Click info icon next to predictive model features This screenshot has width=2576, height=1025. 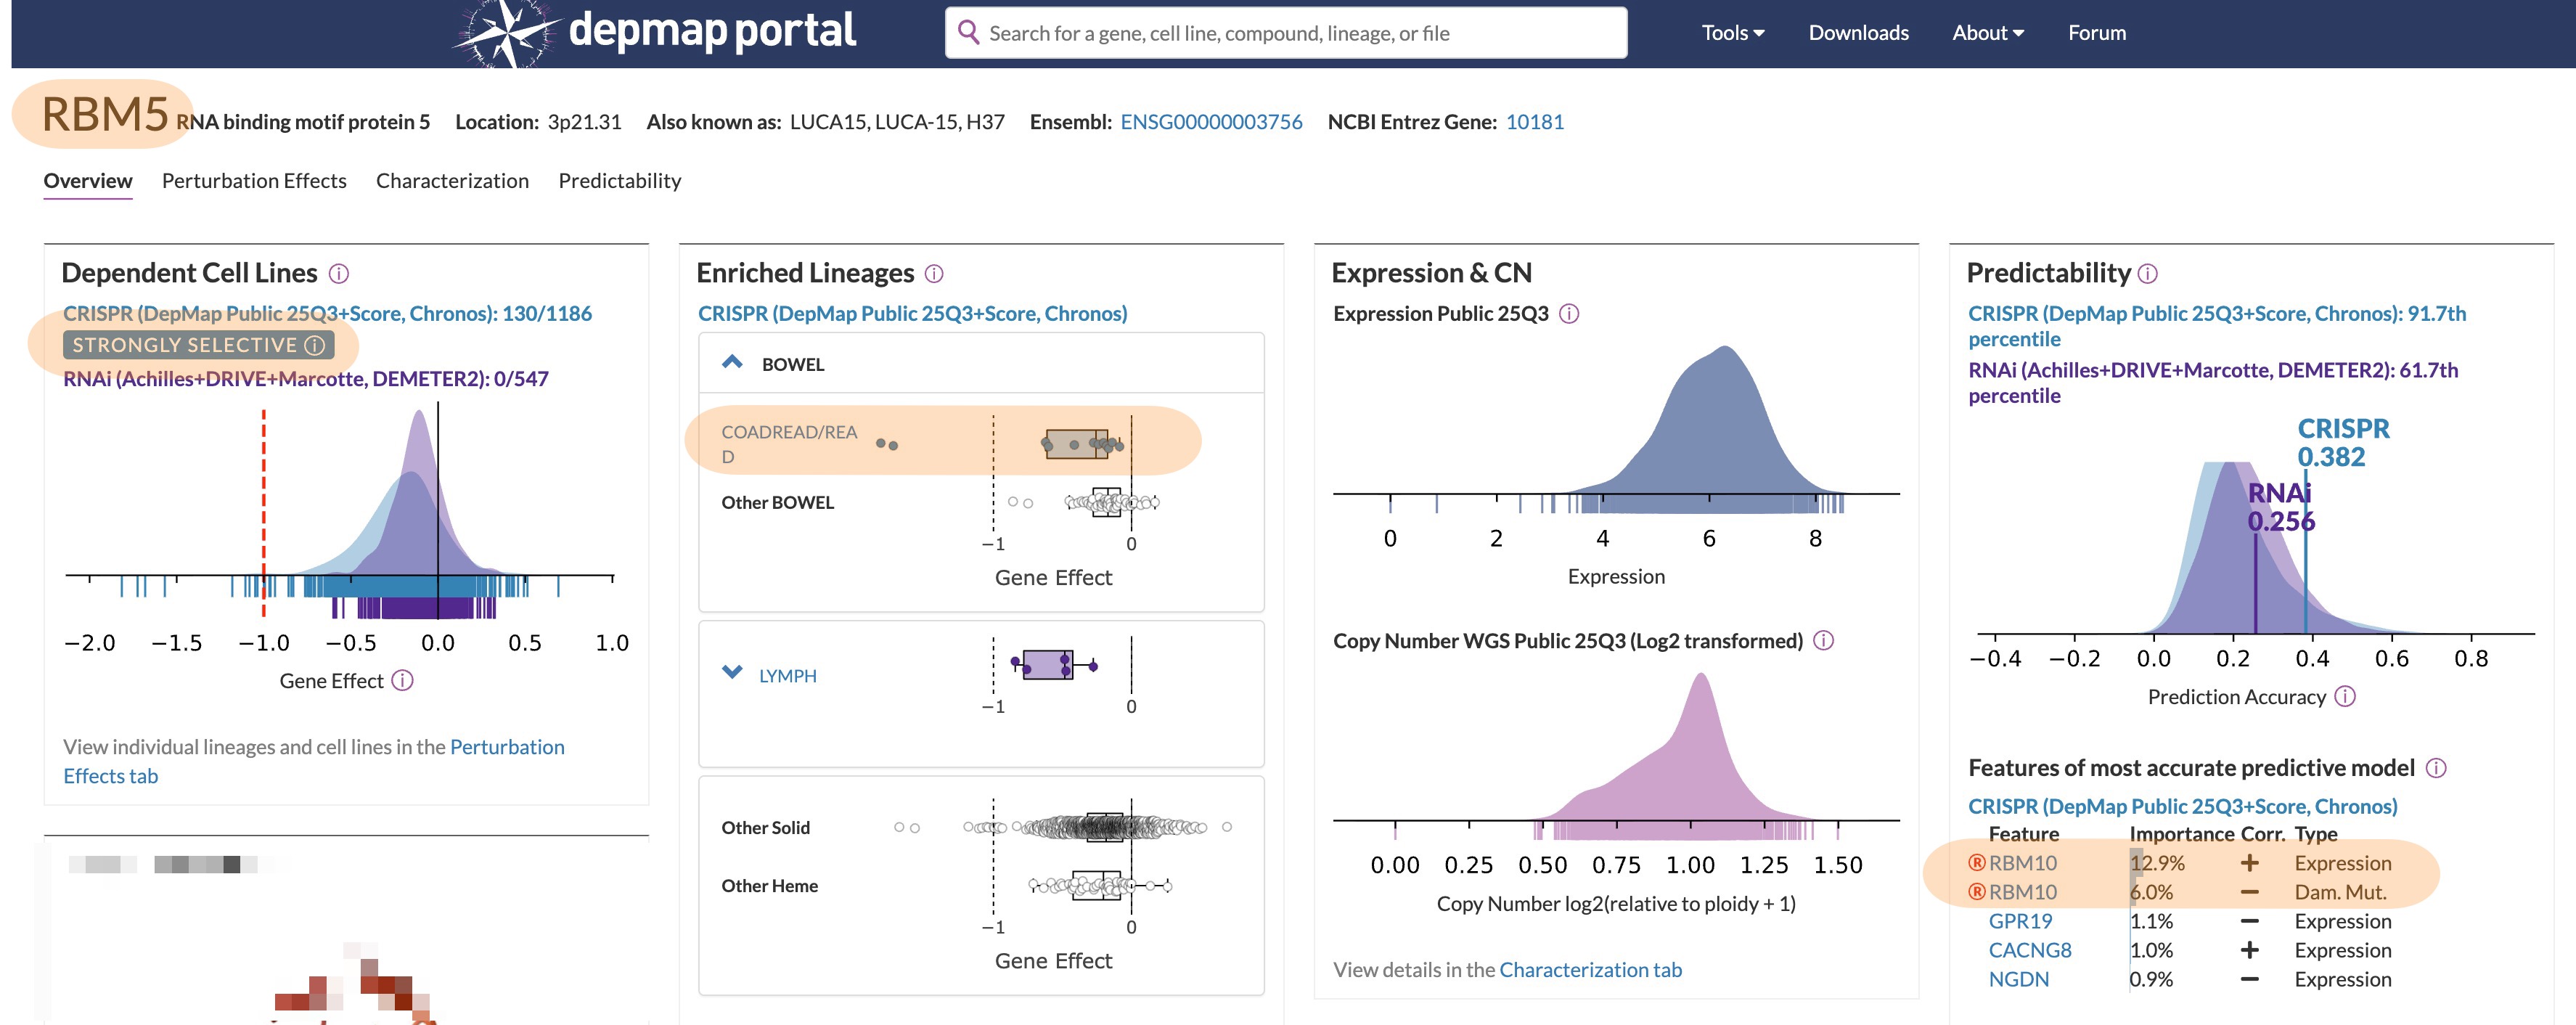[x=2436, y=768]
